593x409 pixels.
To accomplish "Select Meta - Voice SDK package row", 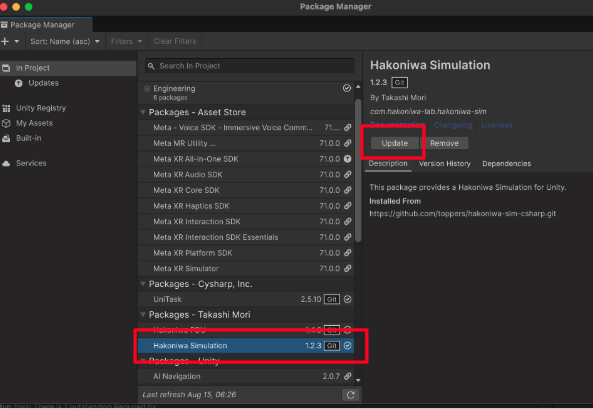I will [x=246, y=128].
